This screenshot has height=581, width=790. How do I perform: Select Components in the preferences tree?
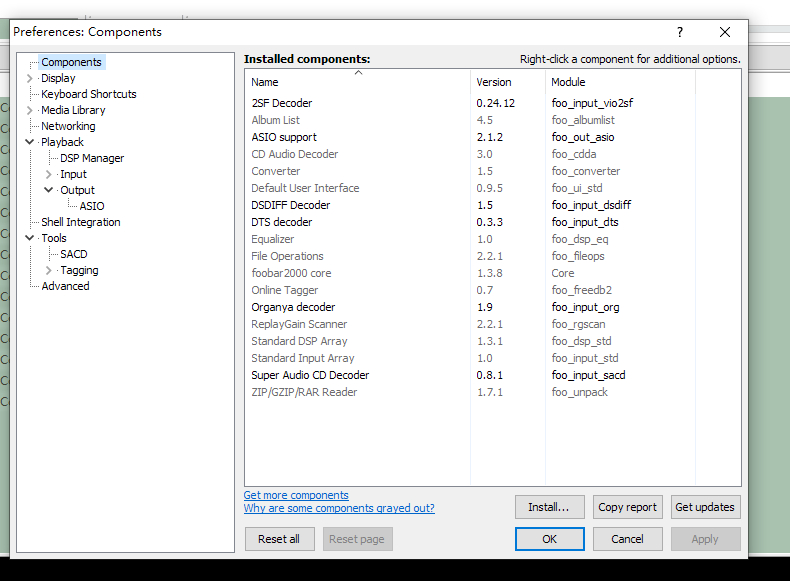[71, 62]
